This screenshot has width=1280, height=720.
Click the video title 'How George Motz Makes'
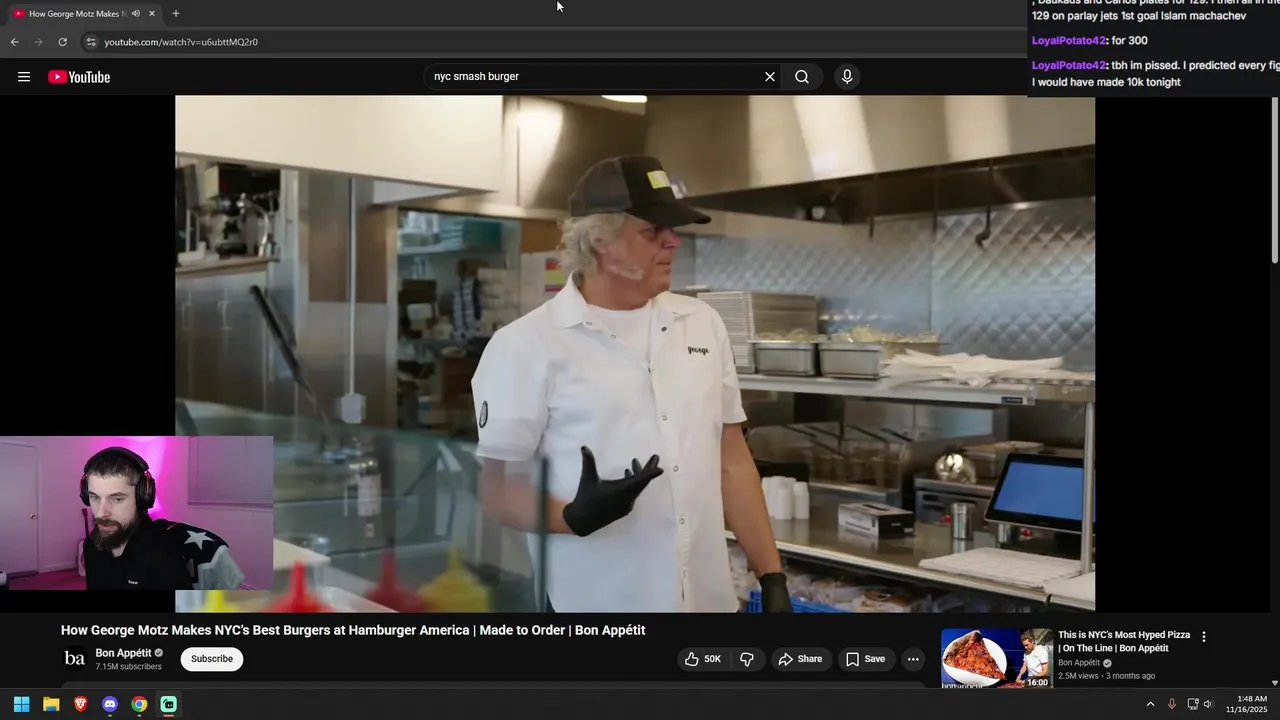coord(353,630)
